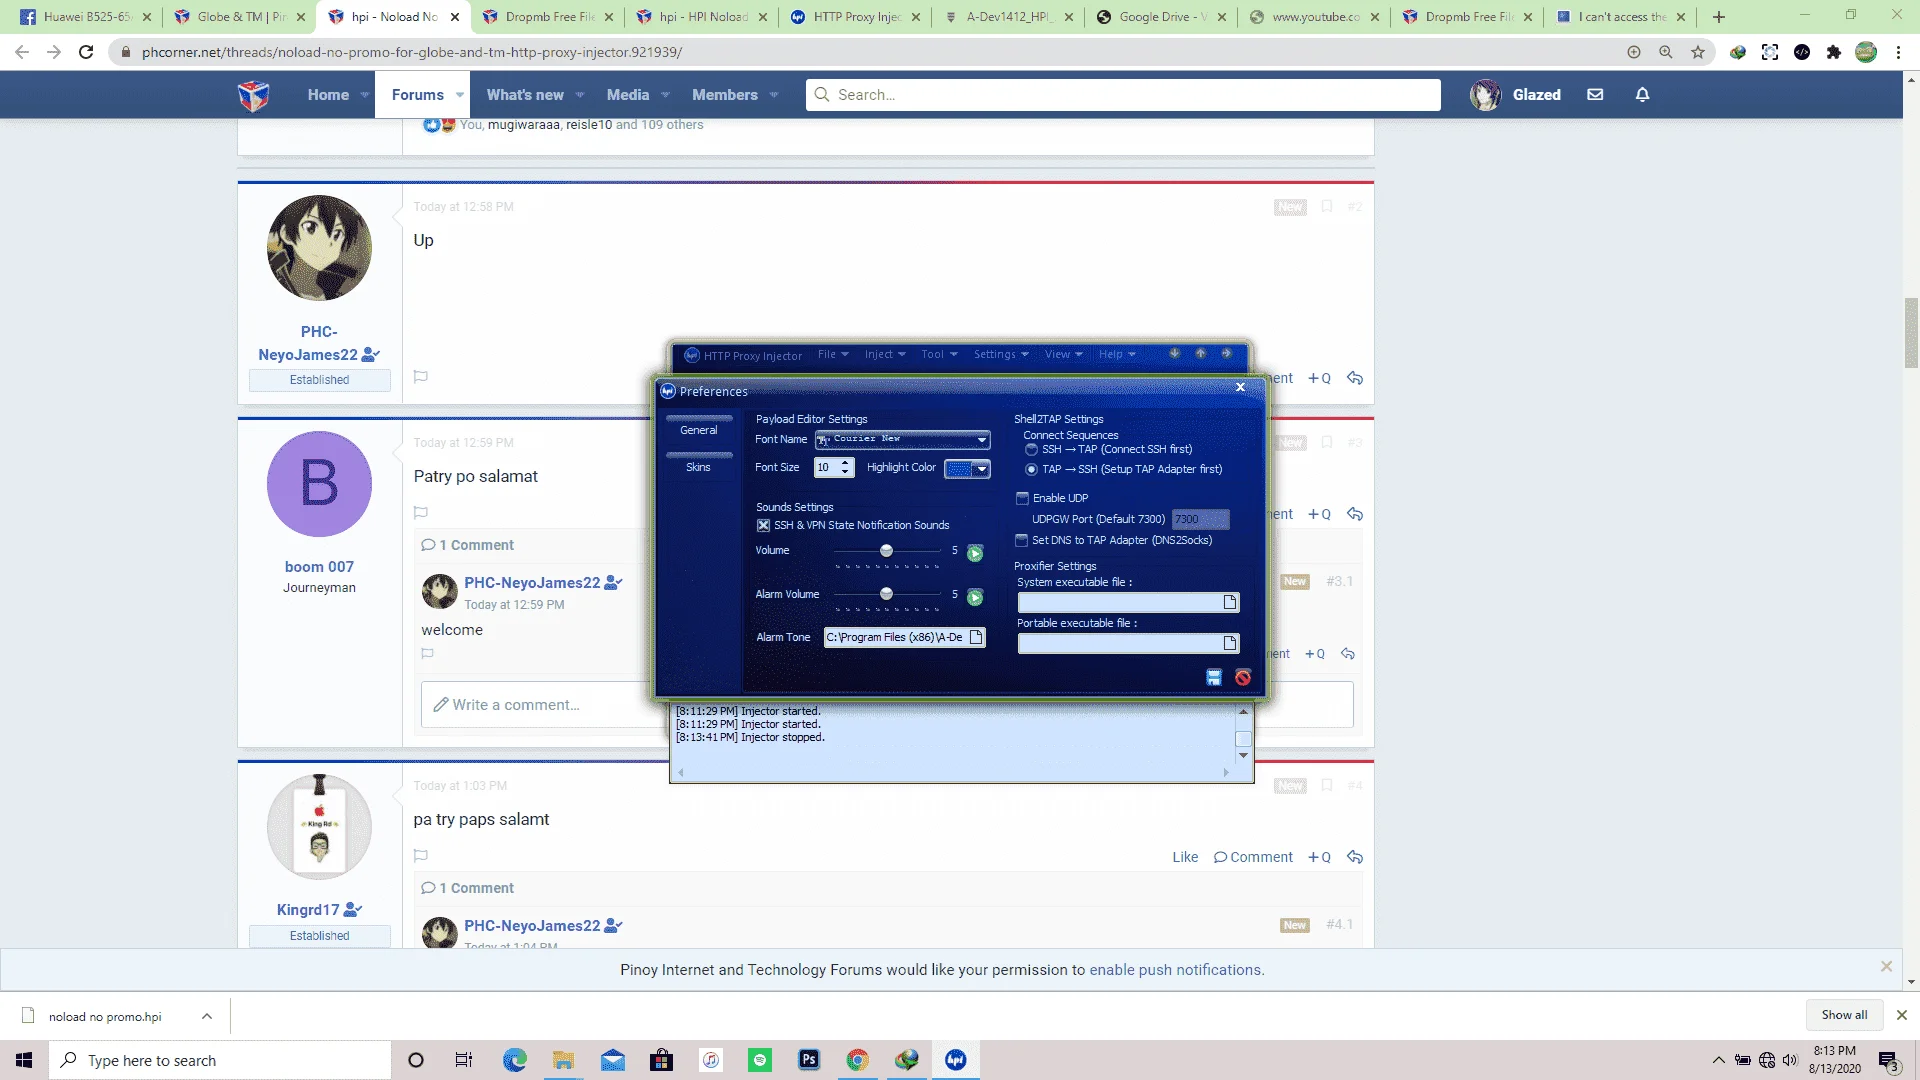Switch to the General preferences tab
1920x1080 pixels.
(x=698, y=430)
